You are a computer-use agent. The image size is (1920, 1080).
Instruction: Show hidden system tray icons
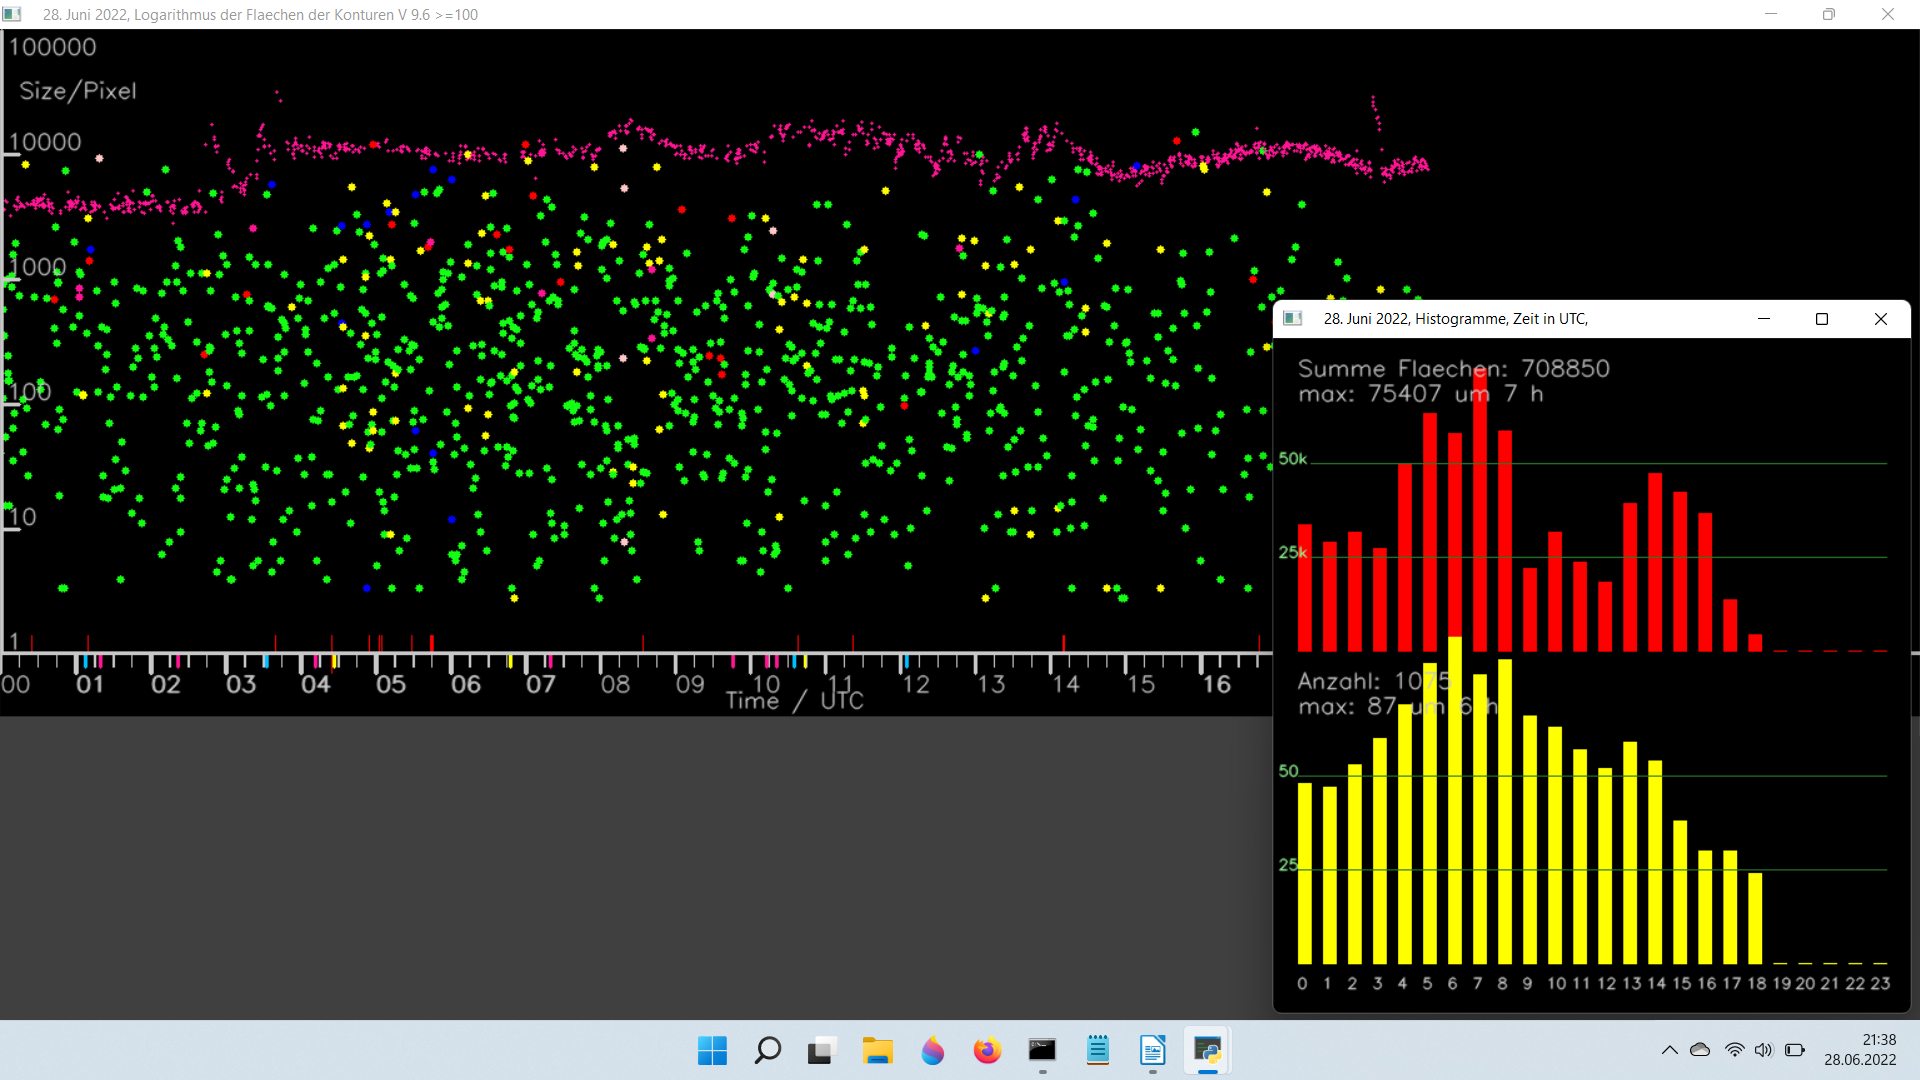(x=1669, y=1050)
